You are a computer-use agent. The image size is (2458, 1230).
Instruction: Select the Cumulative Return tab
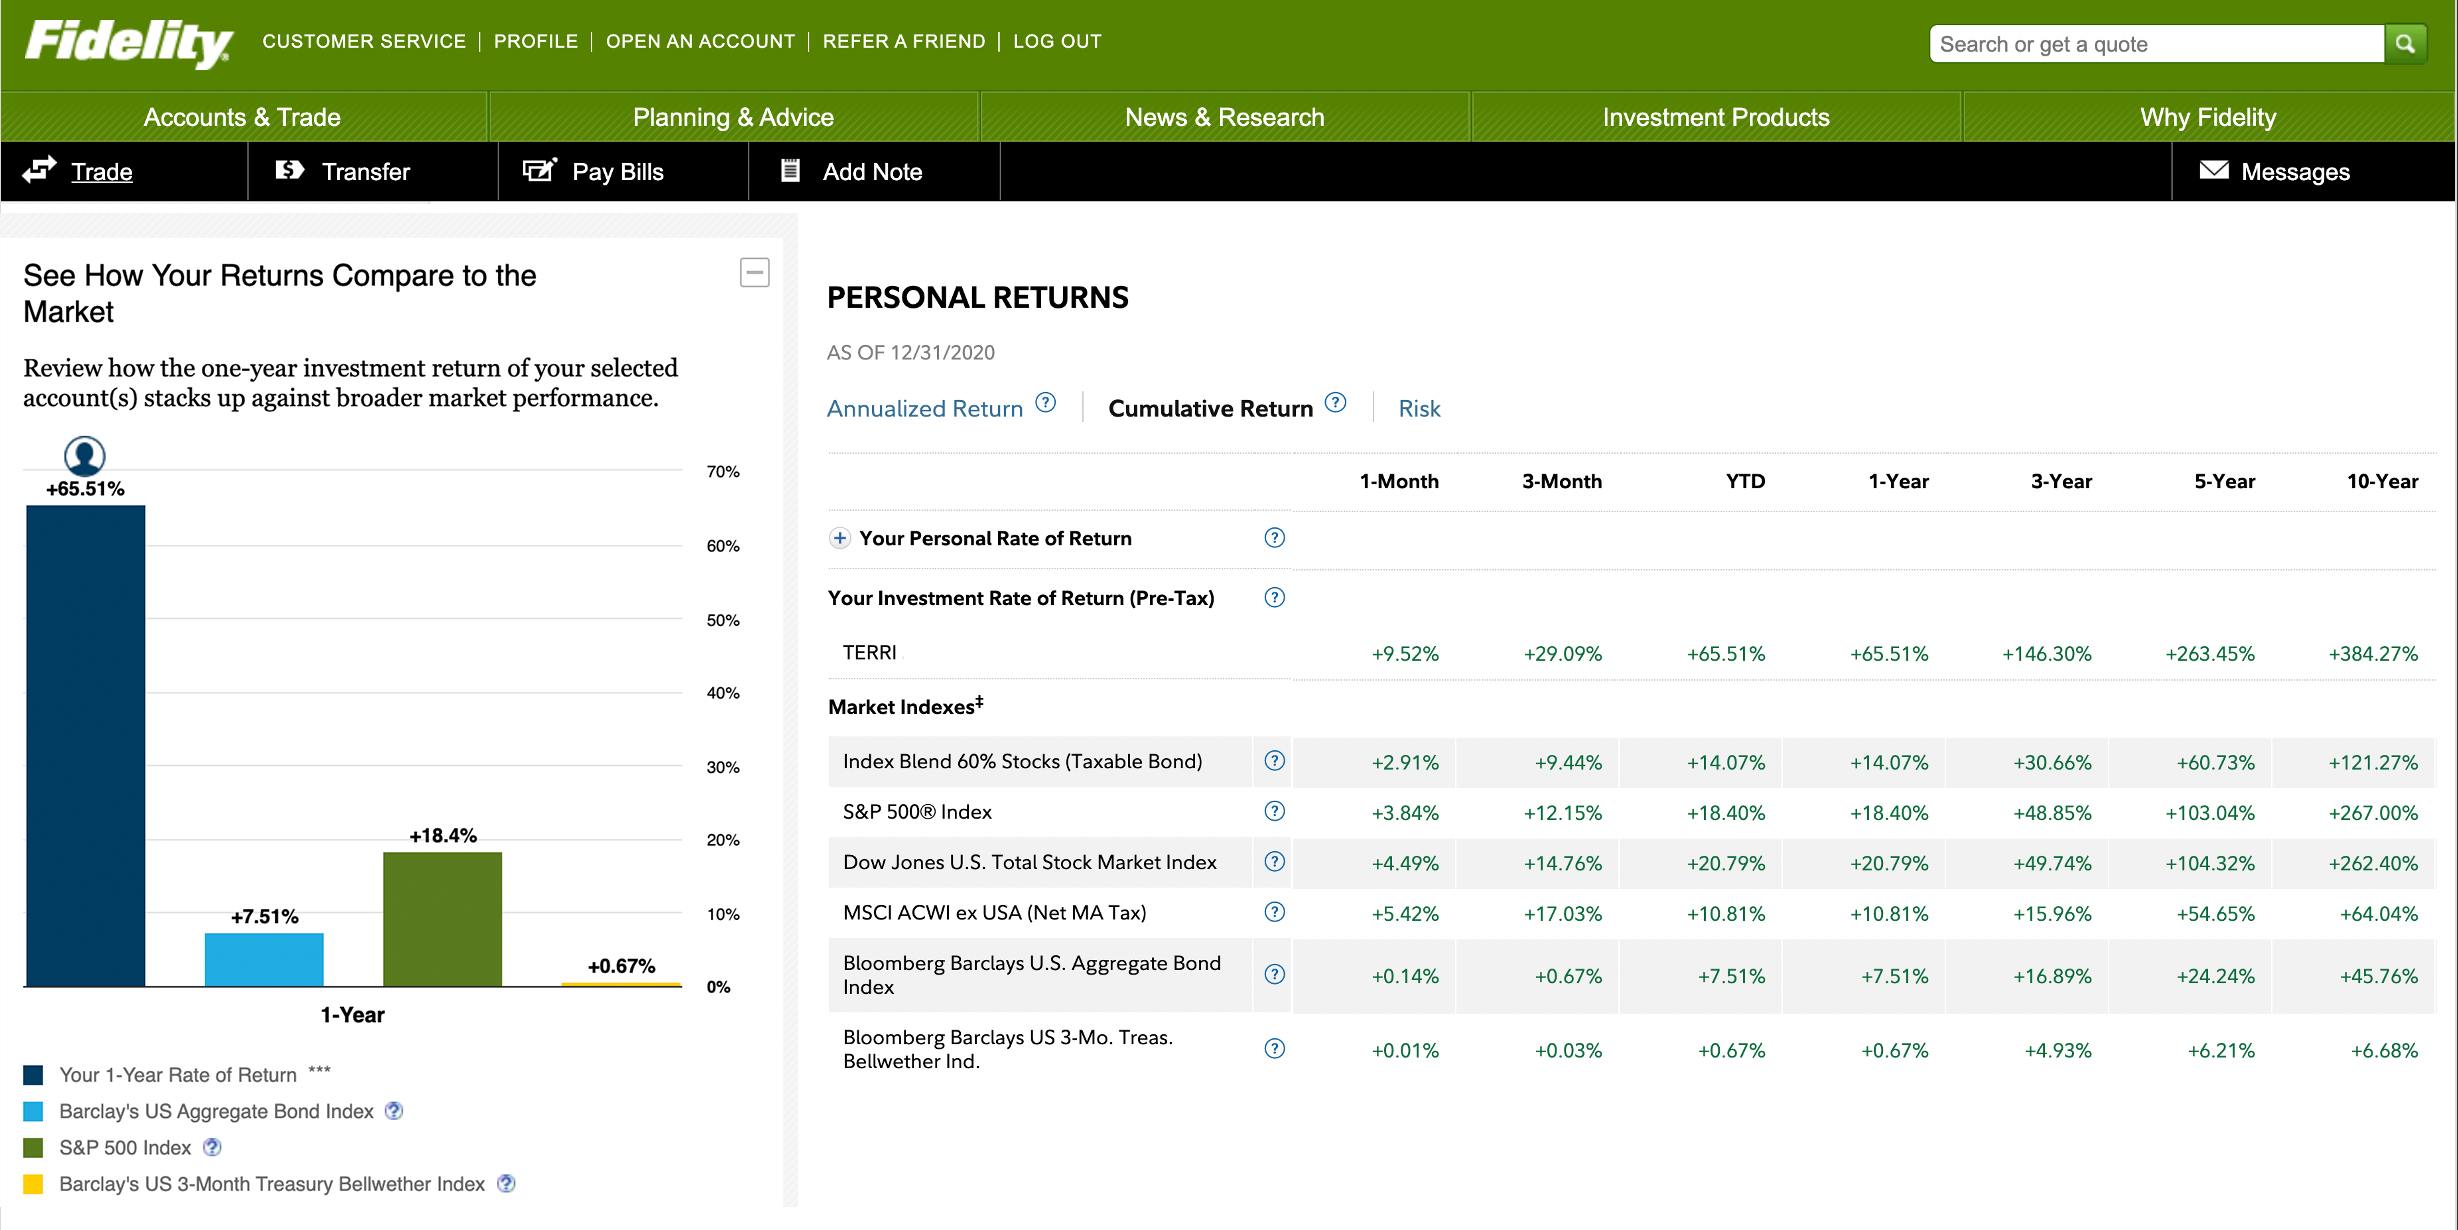[1210, 408]
